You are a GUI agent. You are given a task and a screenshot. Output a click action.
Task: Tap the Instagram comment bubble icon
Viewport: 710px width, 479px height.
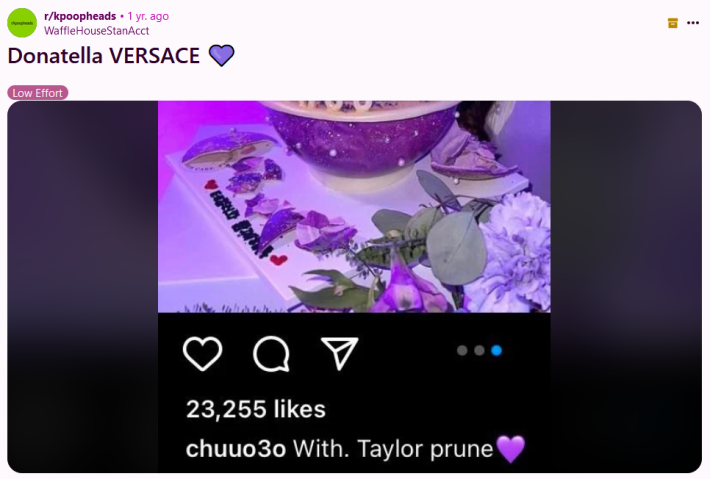pos(271,354)
